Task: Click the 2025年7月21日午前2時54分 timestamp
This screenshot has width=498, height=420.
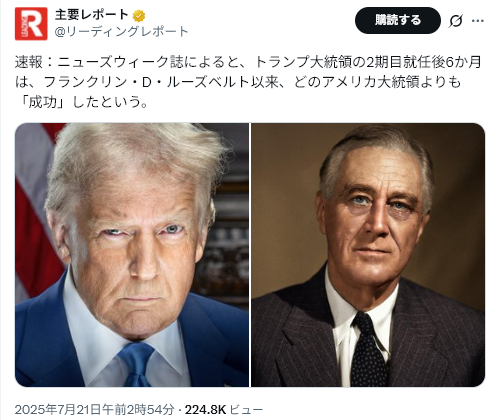Action: pyautogui.click(x=94, y=409)
